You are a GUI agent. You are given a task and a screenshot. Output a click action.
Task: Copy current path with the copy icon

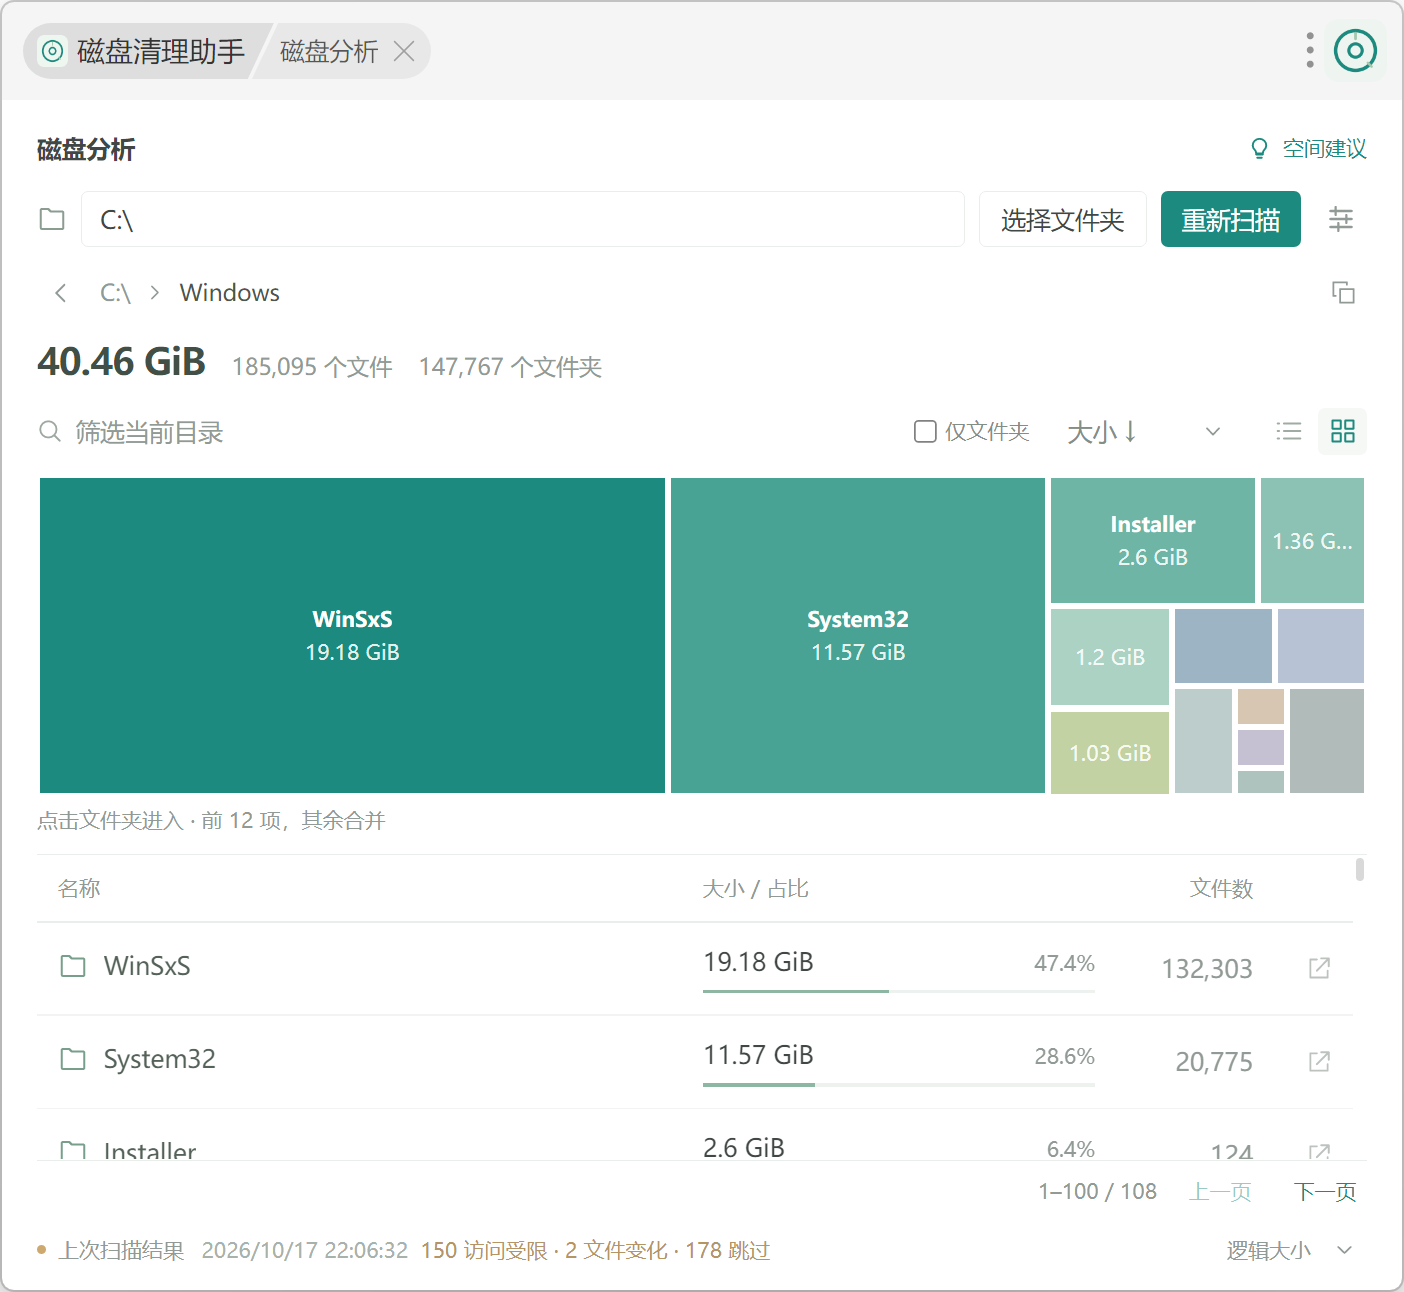[x=1343, y=293]
